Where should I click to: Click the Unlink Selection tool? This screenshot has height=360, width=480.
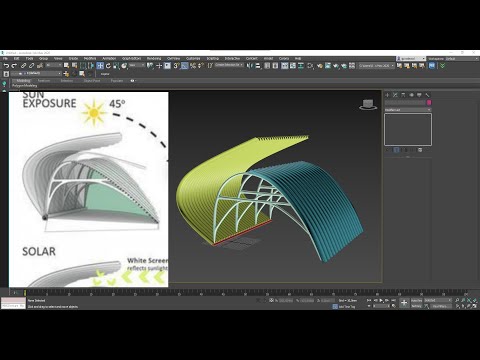coord(31,66)
